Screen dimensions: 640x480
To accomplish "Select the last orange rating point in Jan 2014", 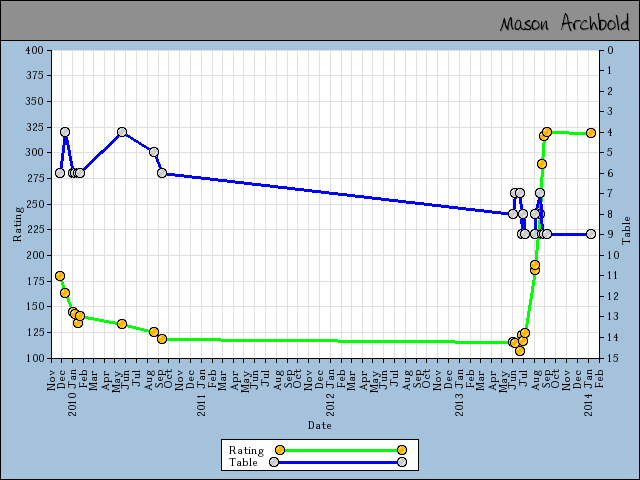I will click(x=591, y=133).
